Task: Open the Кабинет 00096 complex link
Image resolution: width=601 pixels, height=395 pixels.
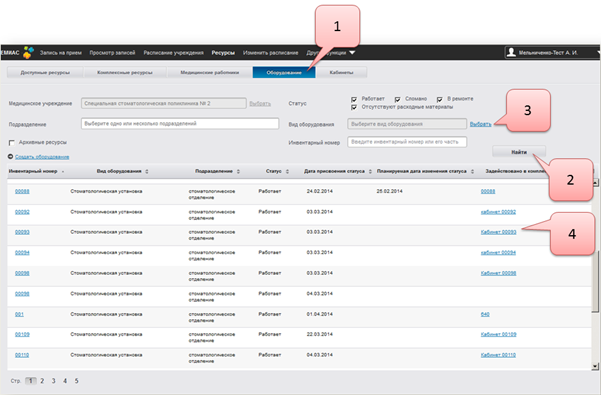Action: [x=498, y=273]
